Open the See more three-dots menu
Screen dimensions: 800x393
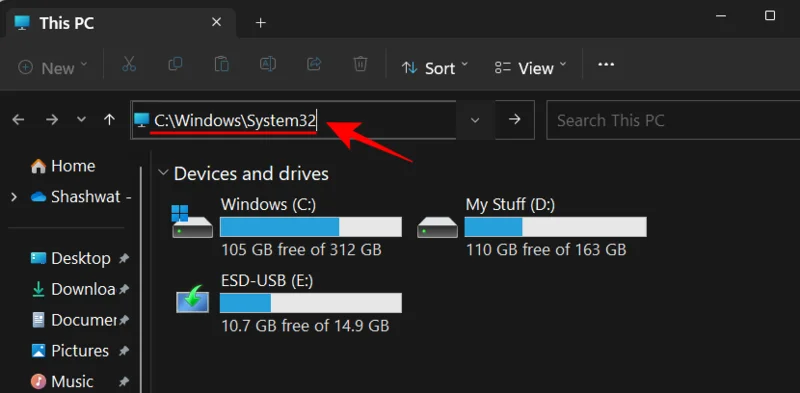pos(606,65)
